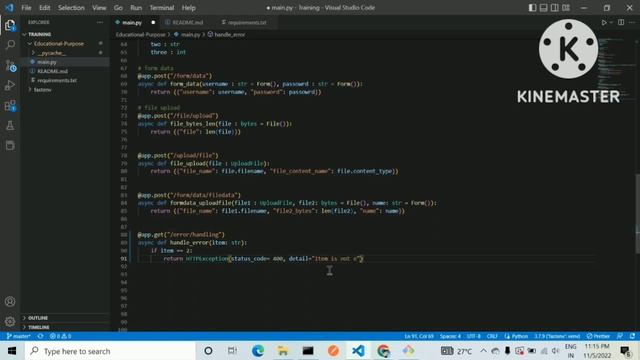
Task: Switch to the README.md editor tab
Action: (x=187, y=22)
